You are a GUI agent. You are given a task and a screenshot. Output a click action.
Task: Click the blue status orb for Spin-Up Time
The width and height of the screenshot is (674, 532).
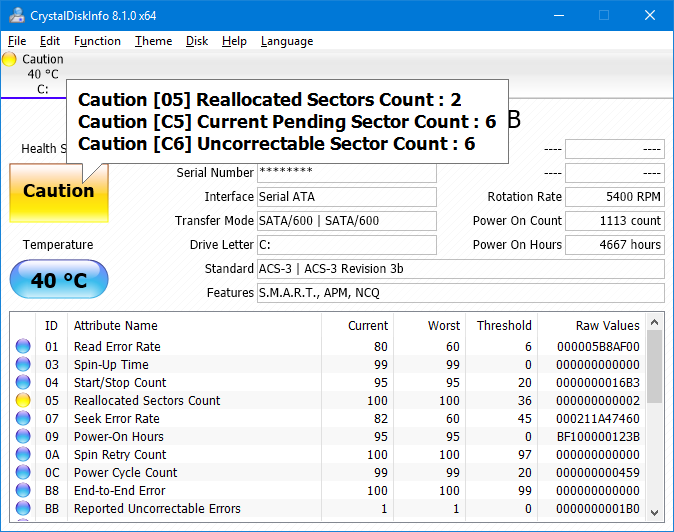[x=23, y=365]
